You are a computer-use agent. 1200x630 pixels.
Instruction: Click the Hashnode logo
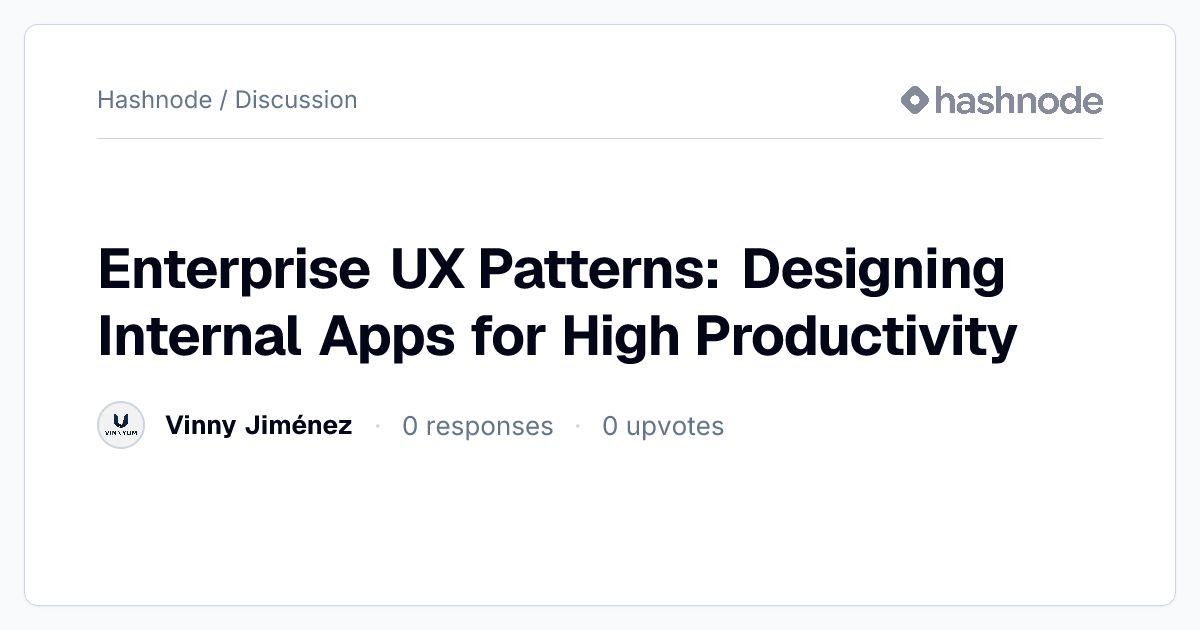[x=1001, y=100]
